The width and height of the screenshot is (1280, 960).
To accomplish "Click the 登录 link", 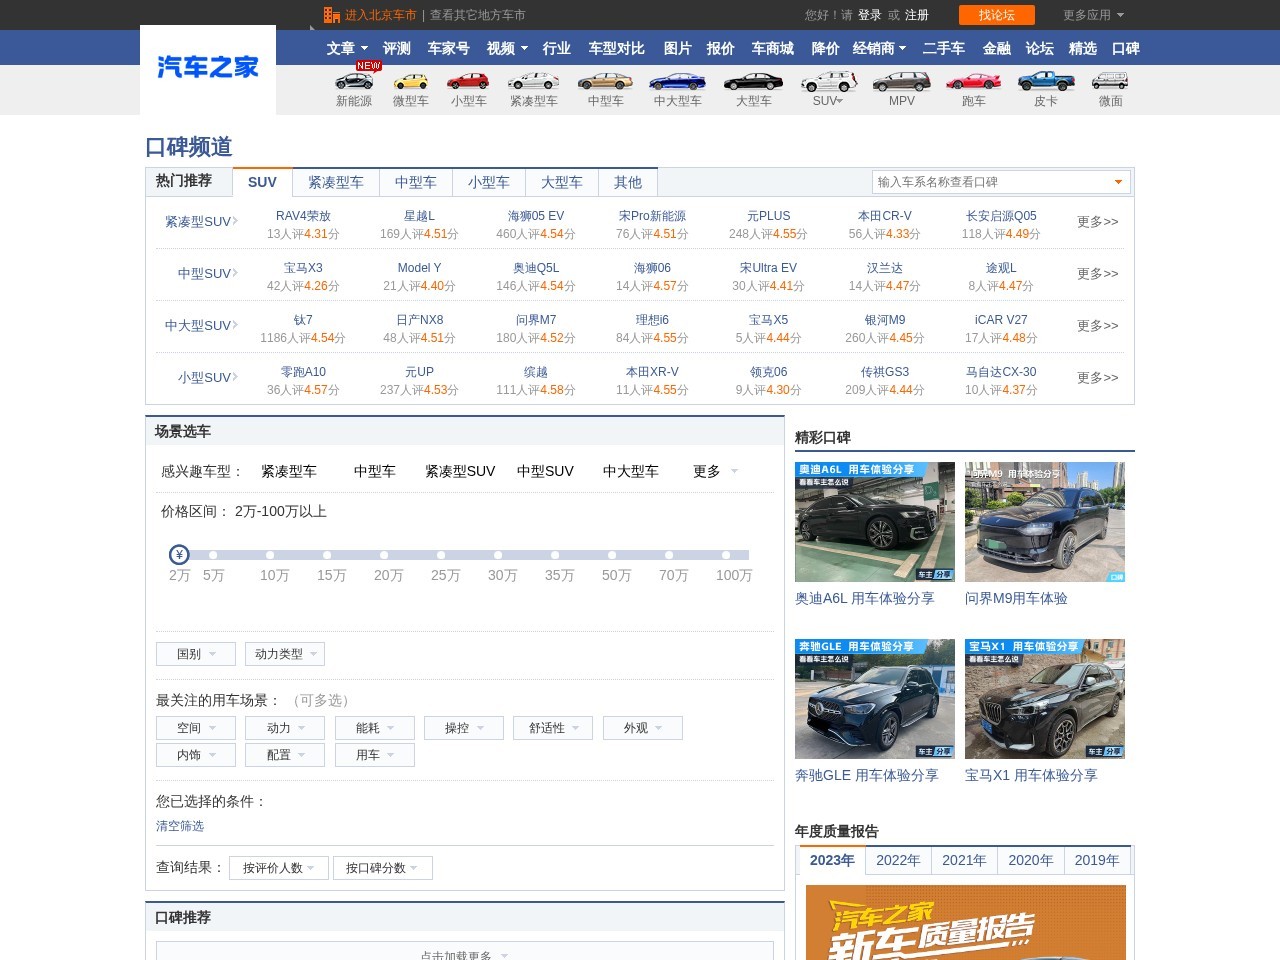I will coord(870,15).
